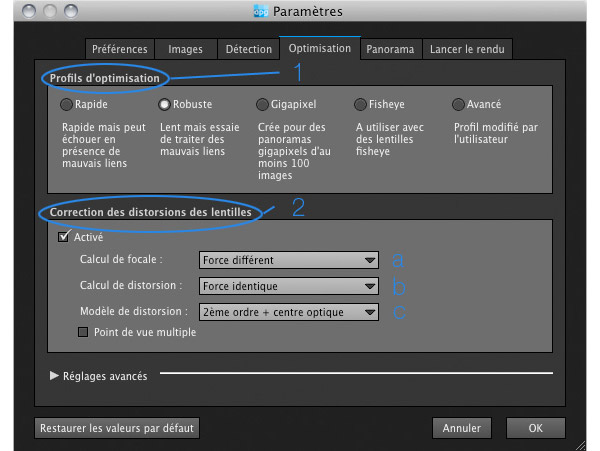The height and width of the screenshot is (451, 600).
Task: Click the "Lent mais essaie de traiter" description
Action: pyautogui.click(x=200, y=139)
